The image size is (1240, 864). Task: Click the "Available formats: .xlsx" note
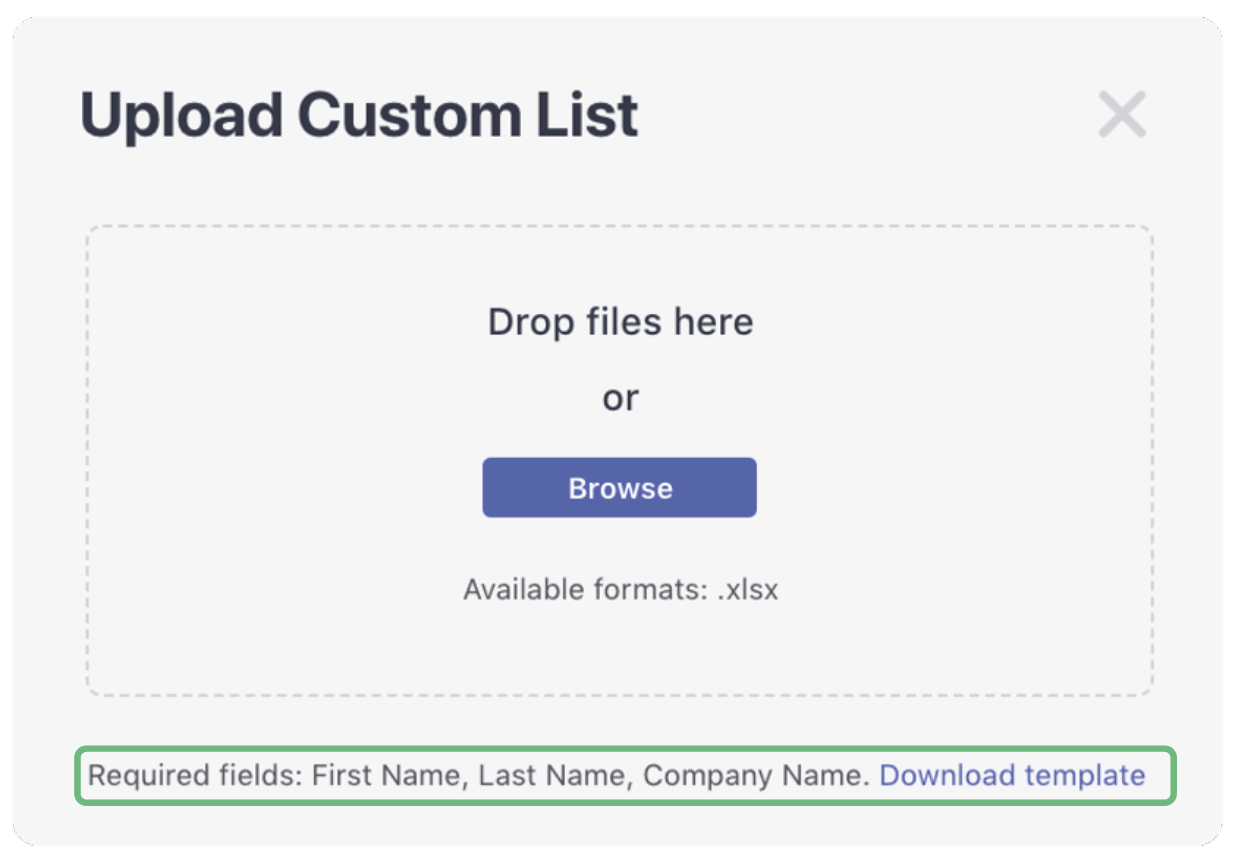pyautogui.click(x=620, y=590)
